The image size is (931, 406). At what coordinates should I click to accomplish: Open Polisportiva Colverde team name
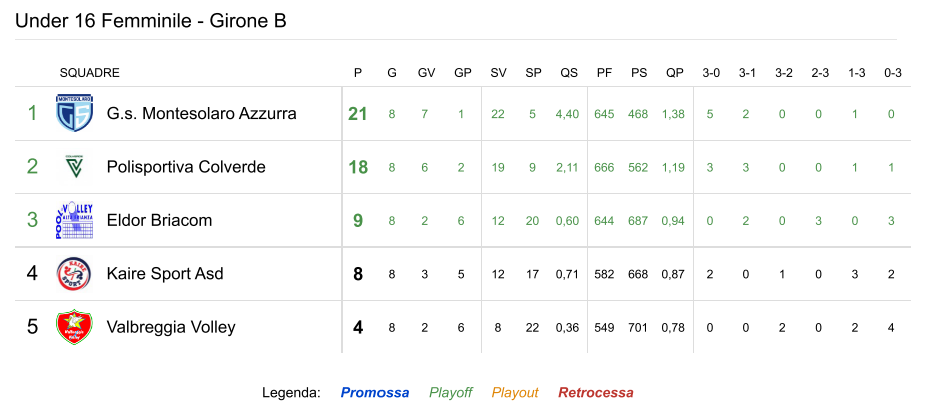point(186,167)
